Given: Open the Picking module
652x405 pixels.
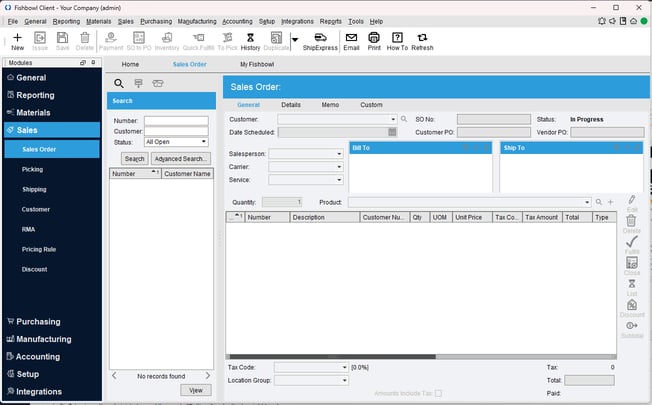Looking at the screenshot, I should coord(32,169).
